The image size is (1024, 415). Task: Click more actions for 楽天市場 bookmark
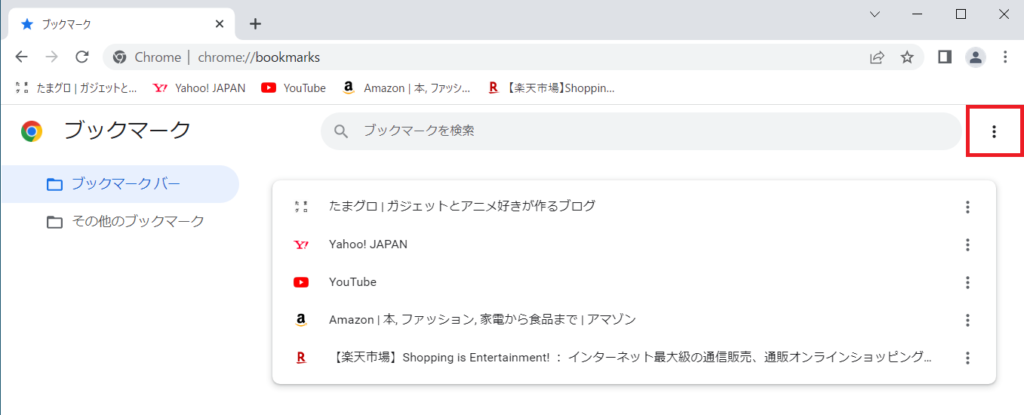click(x=967, y=358)
